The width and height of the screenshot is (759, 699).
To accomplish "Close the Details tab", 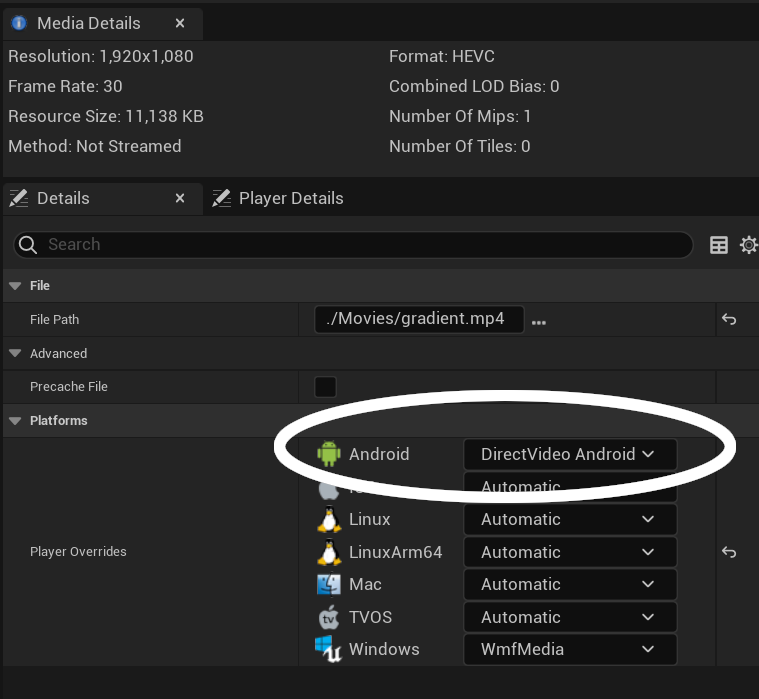I will tap(180, 198).
